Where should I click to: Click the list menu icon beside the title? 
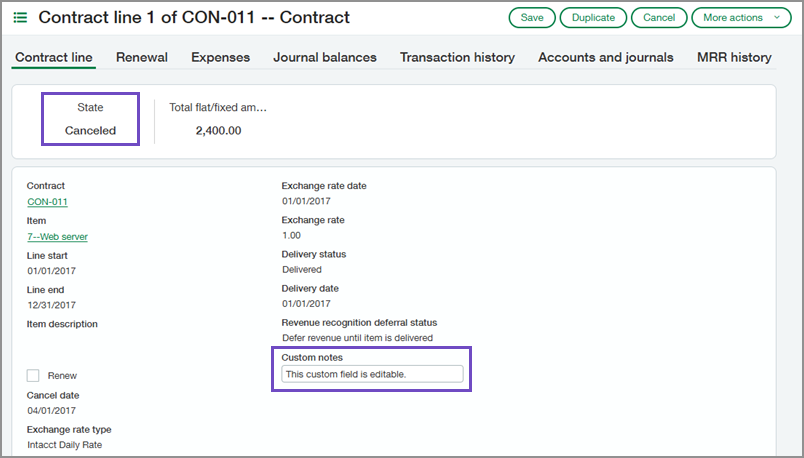pyautogui.click(x=20, y=17)
